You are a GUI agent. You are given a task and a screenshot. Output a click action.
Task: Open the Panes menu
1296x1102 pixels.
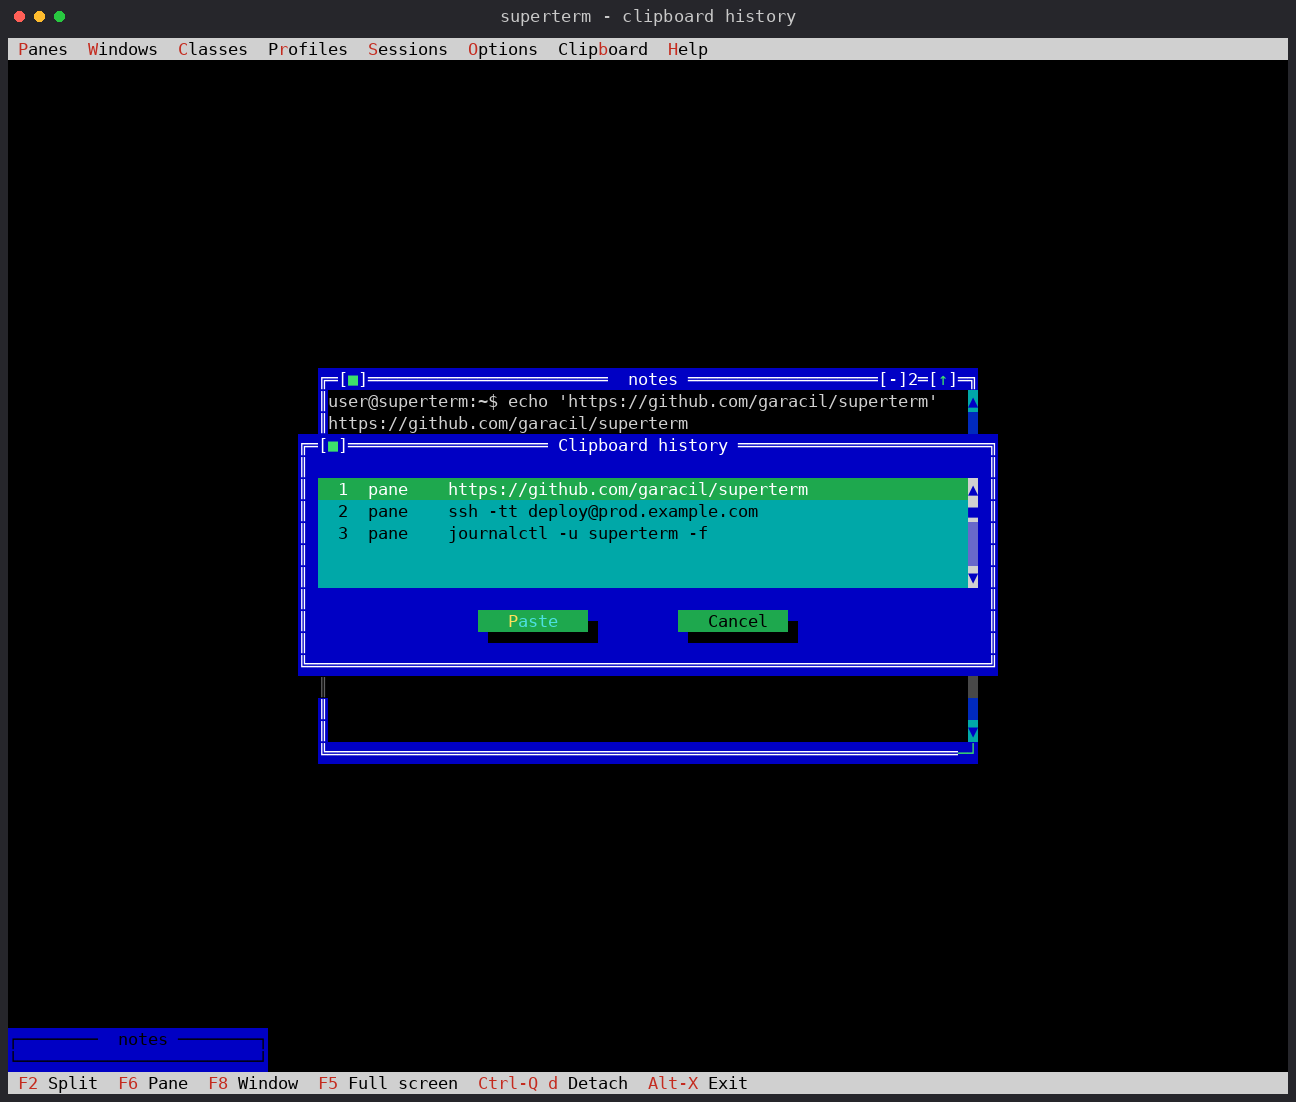pos(43,49)
